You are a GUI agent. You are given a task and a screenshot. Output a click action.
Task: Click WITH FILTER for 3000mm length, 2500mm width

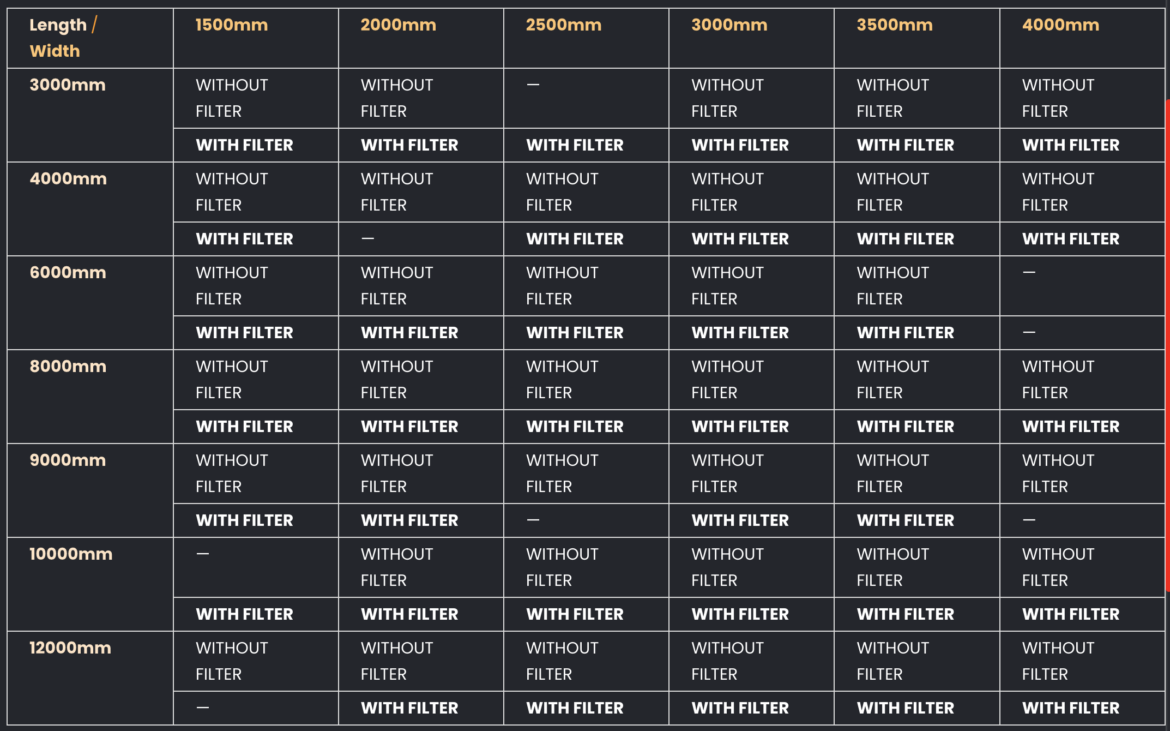[575, 145]
